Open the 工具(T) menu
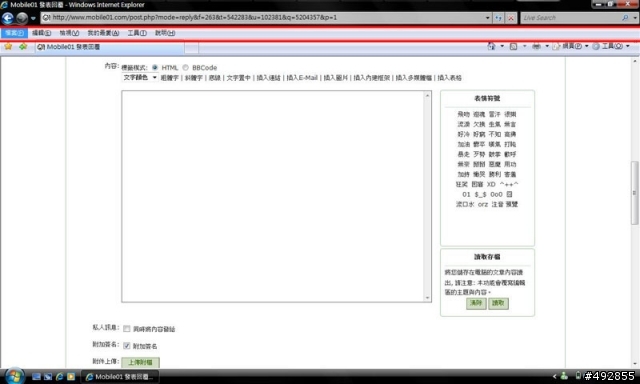 tap(137, 33)
